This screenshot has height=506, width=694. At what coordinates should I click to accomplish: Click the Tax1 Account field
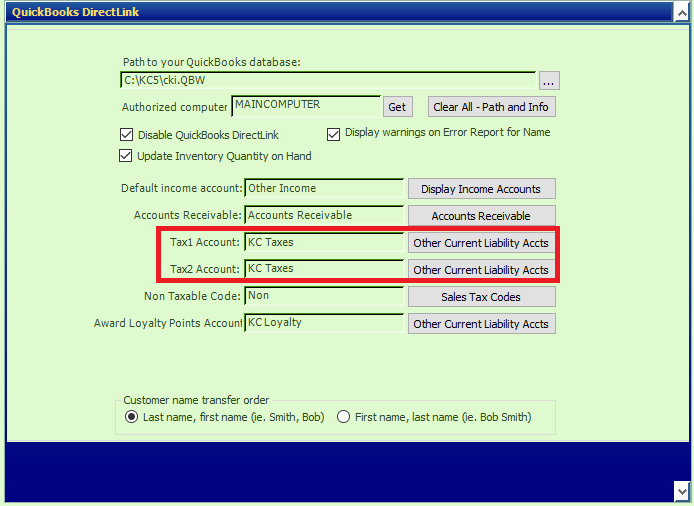(x=324, y=242)
